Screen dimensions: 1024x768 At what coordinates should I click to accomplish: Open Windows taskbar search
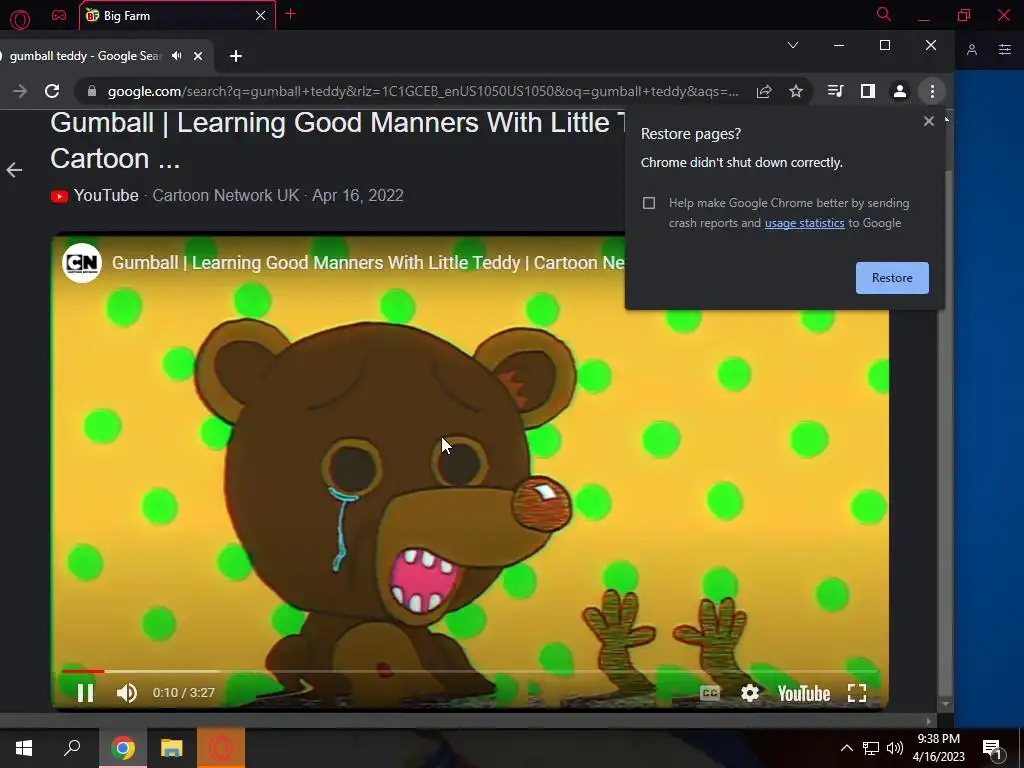point(72,747)
